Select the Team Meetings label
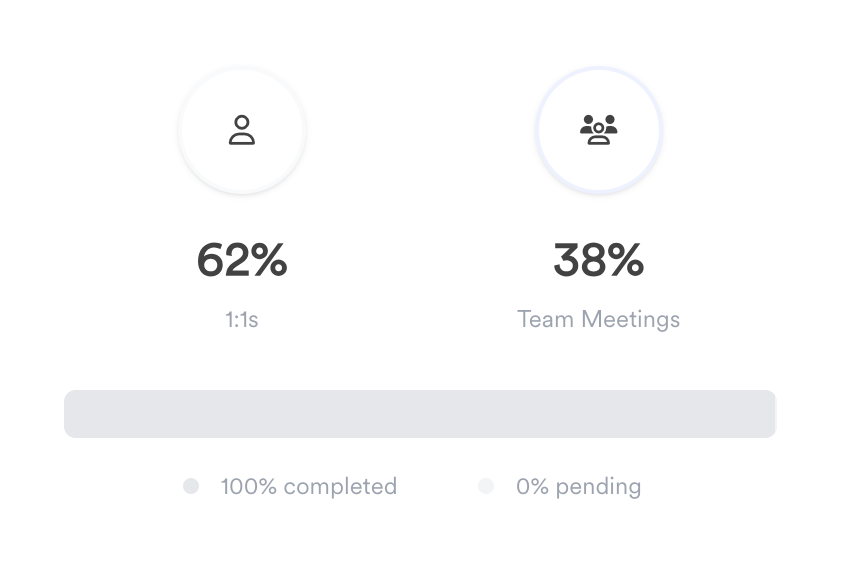This screenshot has height=563, width=841. pyautogui.click(x=598, y=320)
